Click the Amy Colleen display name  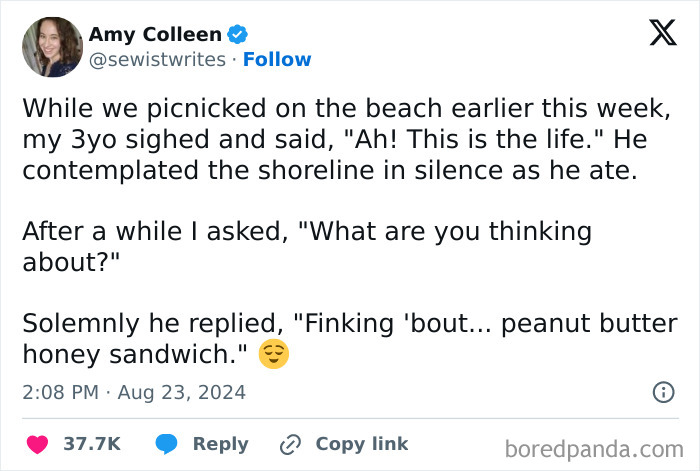(x=155, y=34)
